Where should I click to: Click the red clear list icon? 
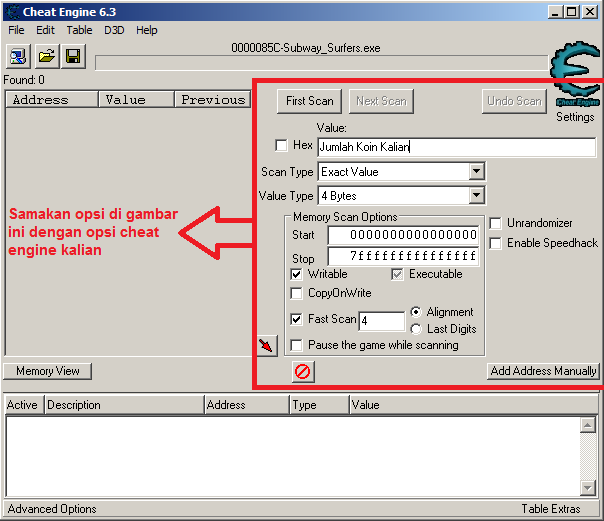tap(303, 372)
